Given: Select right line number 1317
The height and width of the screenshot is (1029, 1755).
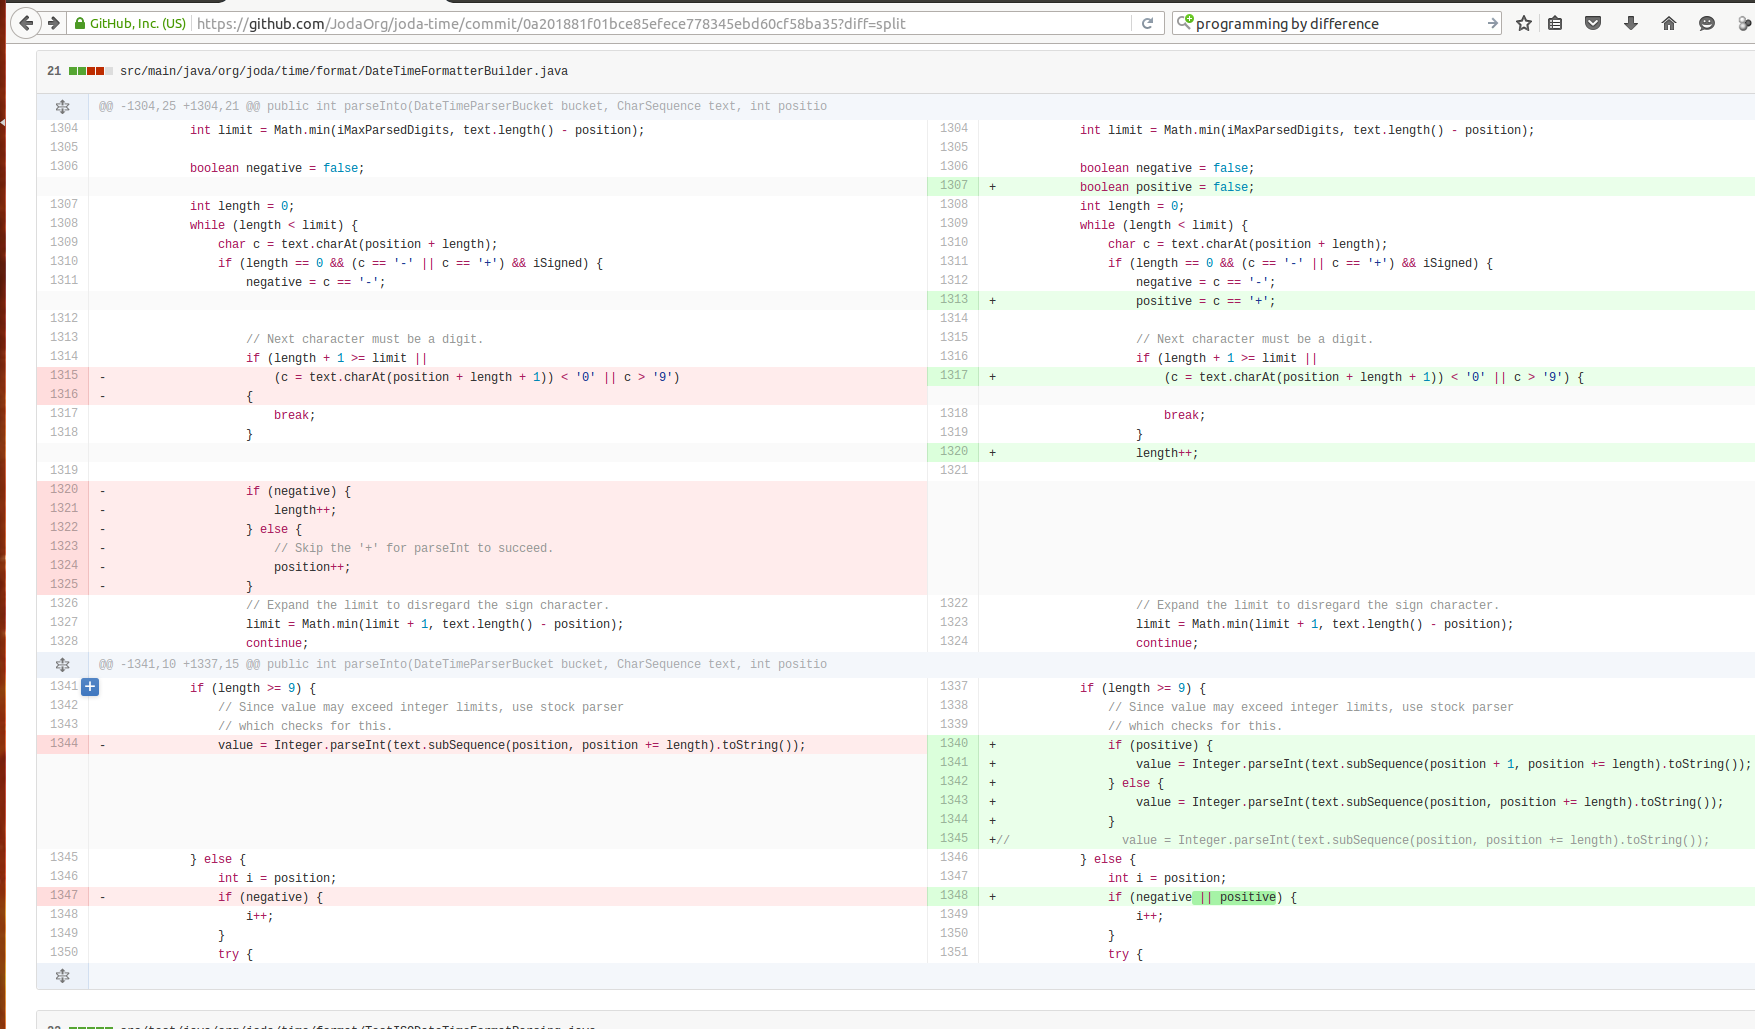Looking at the screenshot, I should [x=953, y=376].
